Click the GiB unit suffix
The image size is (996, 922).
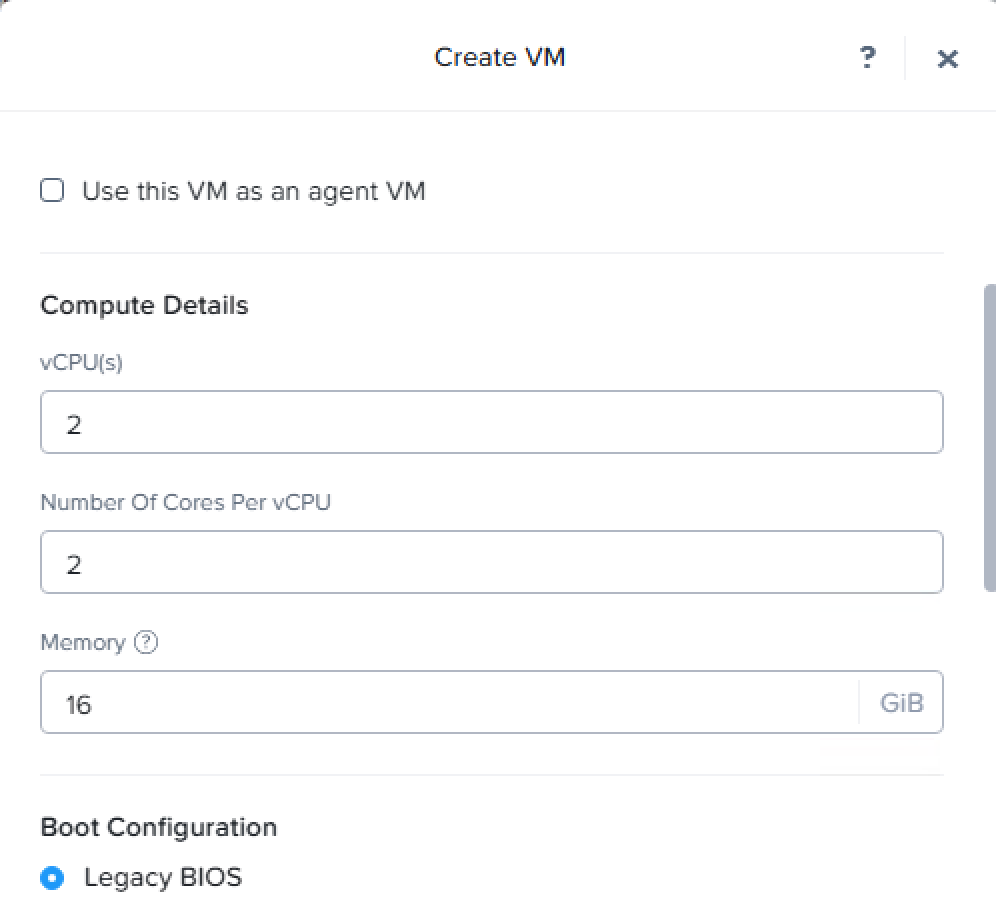click(x=901, y=702)
